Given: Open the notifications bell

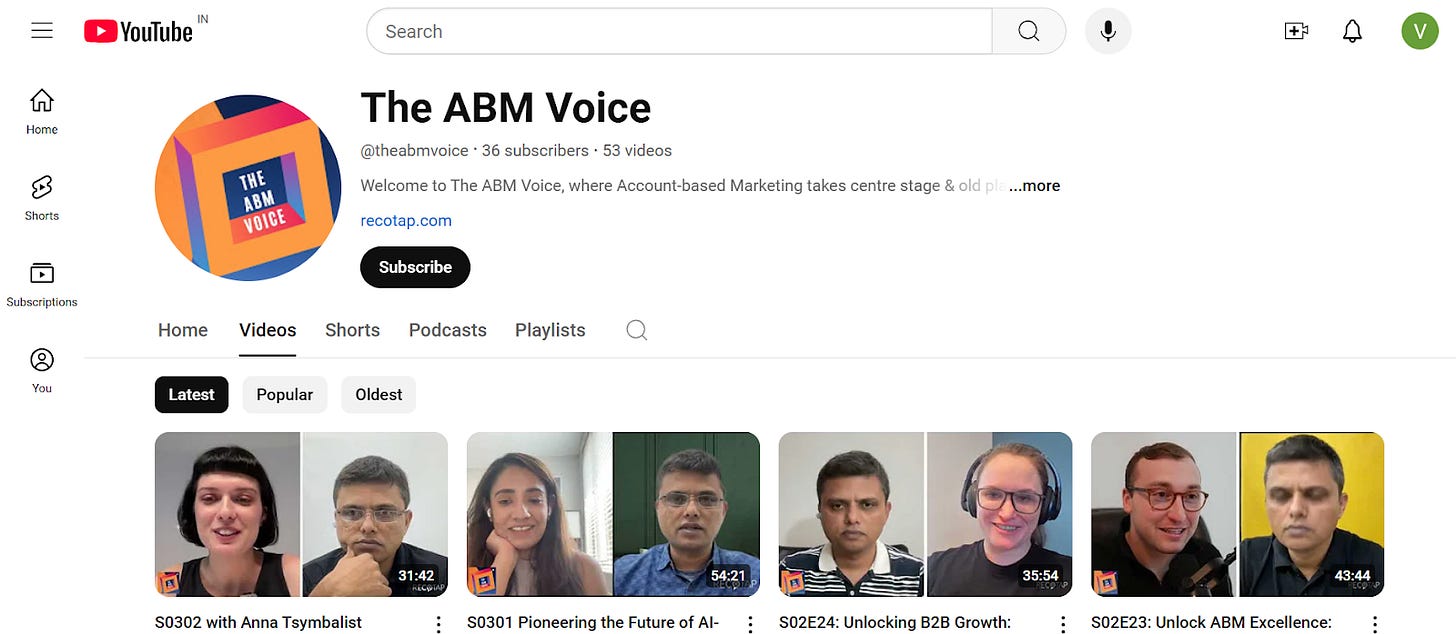Looking at the screenshot, I should pos(1352,32).
